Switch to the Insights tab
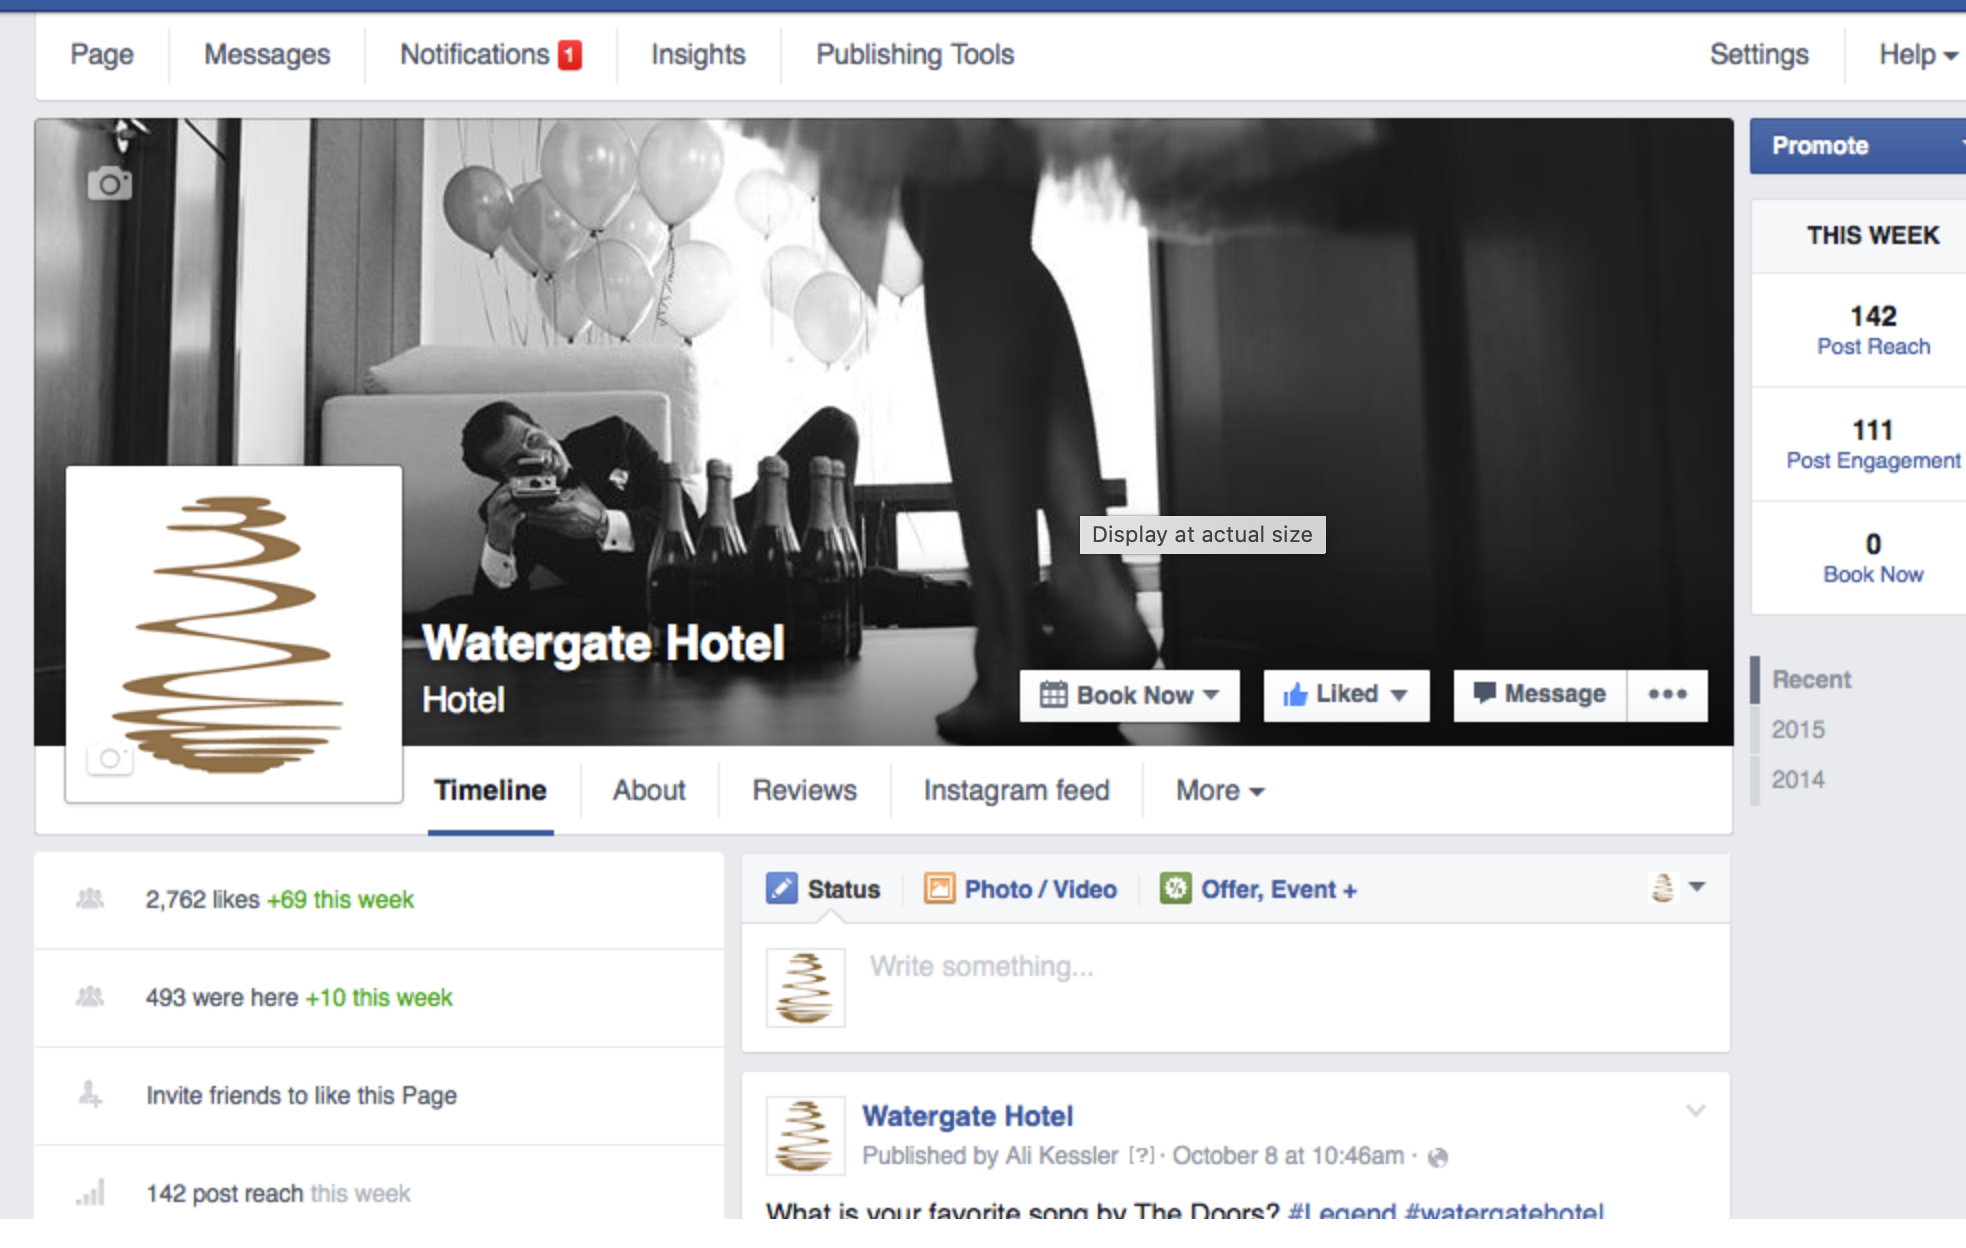Image resolution: width=1966 pixels, height=1248 pixels. coord(698,55)
